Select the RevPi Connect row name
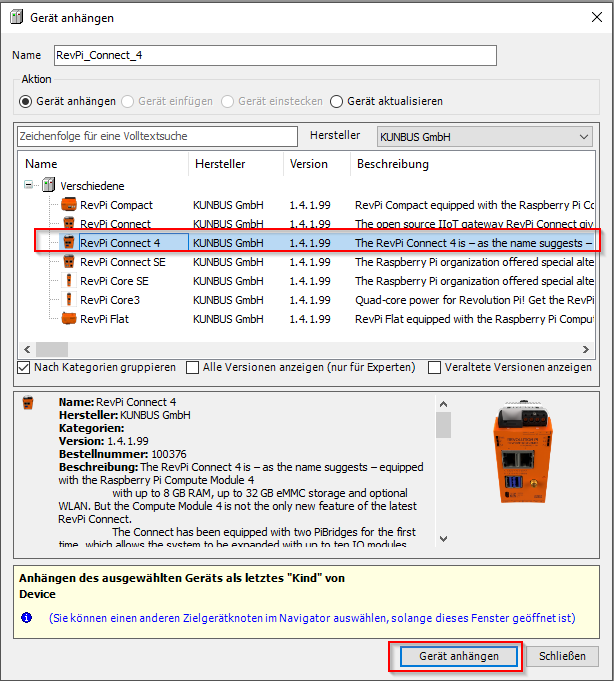The image size is (614, 681). point(116,224)
